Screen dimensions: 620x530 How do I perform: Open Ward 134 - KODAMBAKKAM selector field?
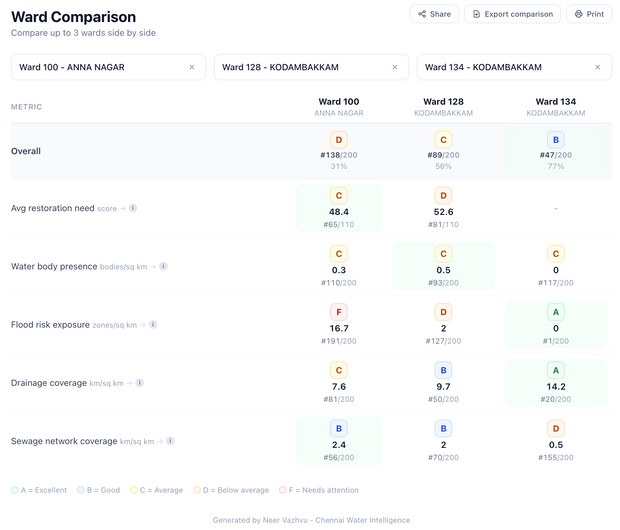[x=503, y=67]
